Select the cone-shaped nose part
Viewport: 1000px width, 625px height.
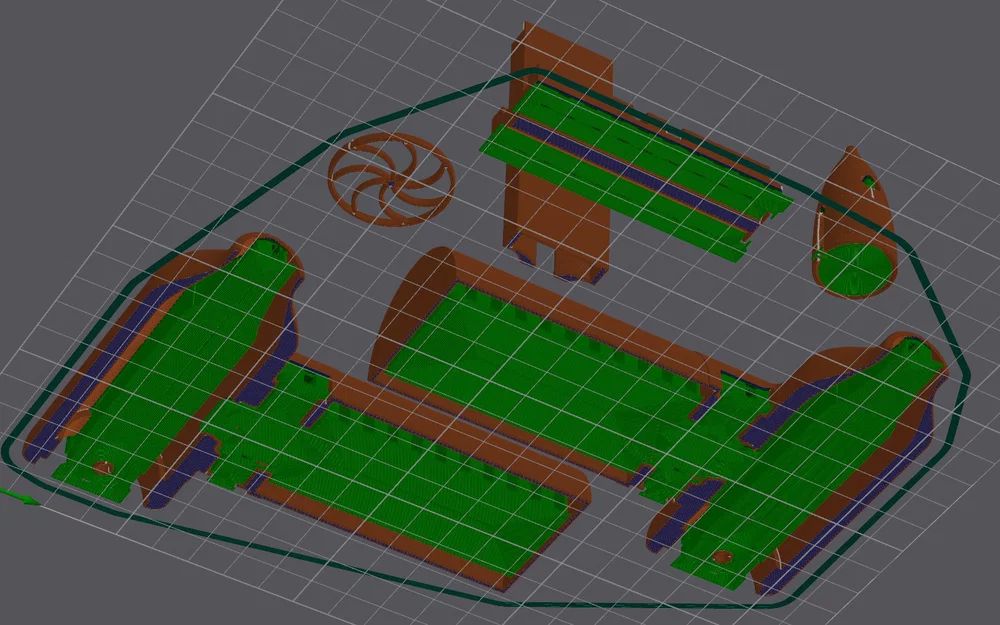click(x=853, y=223)
